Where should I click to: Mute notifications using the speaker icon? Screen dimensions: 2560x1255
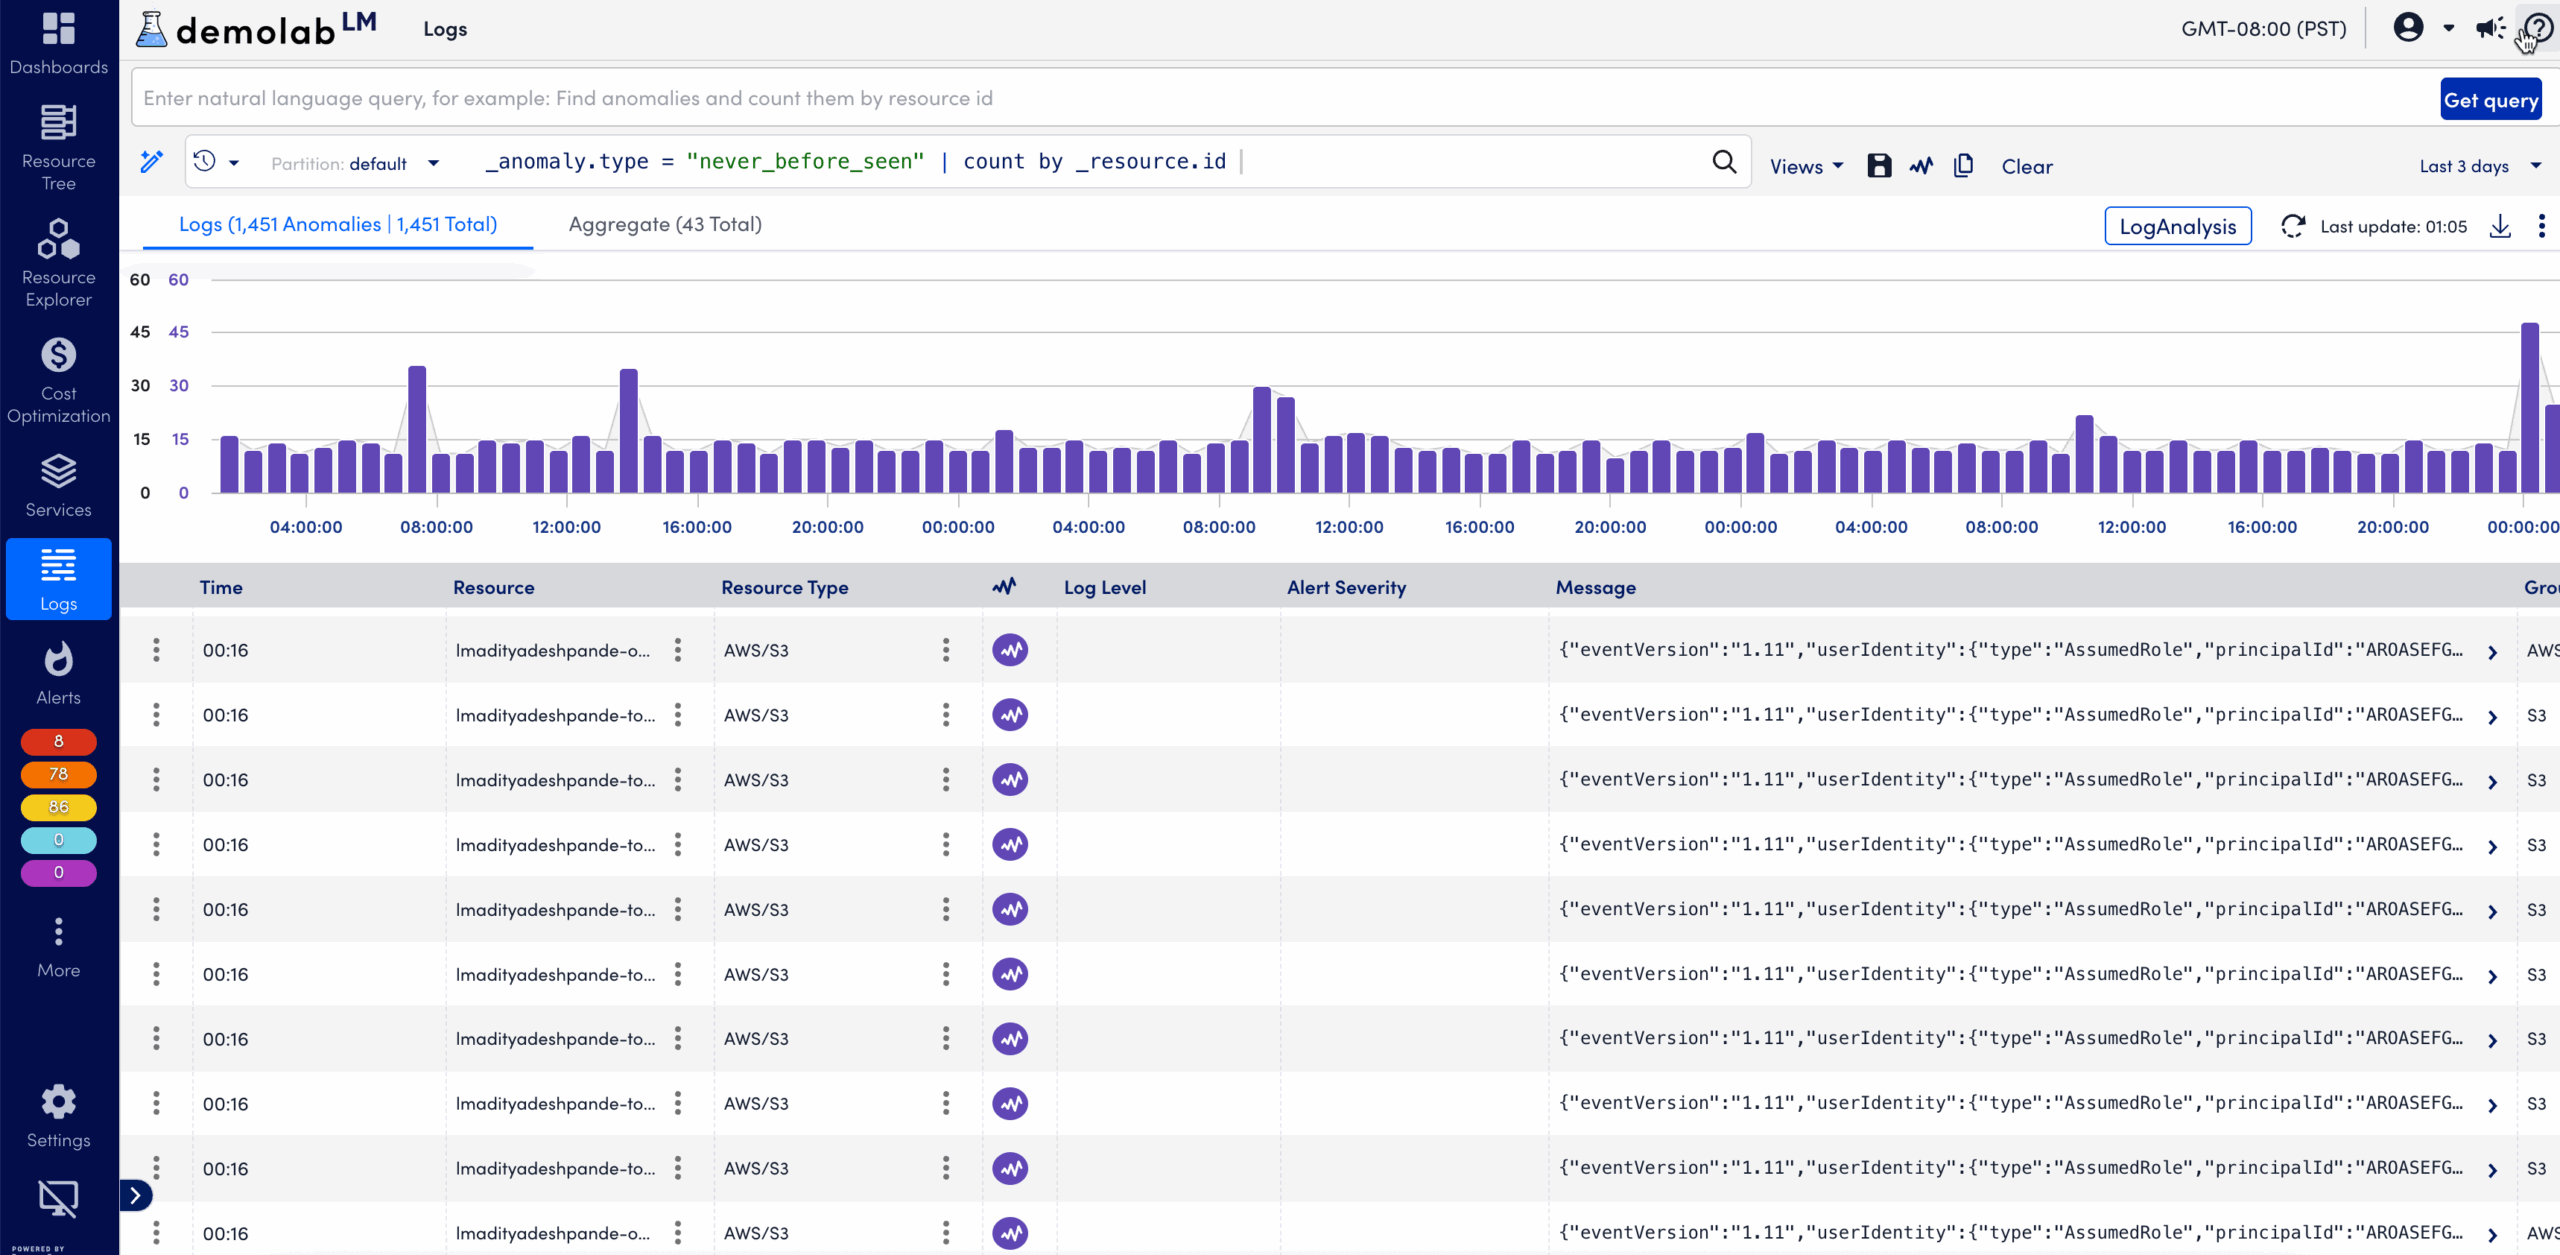(2489, 28)
